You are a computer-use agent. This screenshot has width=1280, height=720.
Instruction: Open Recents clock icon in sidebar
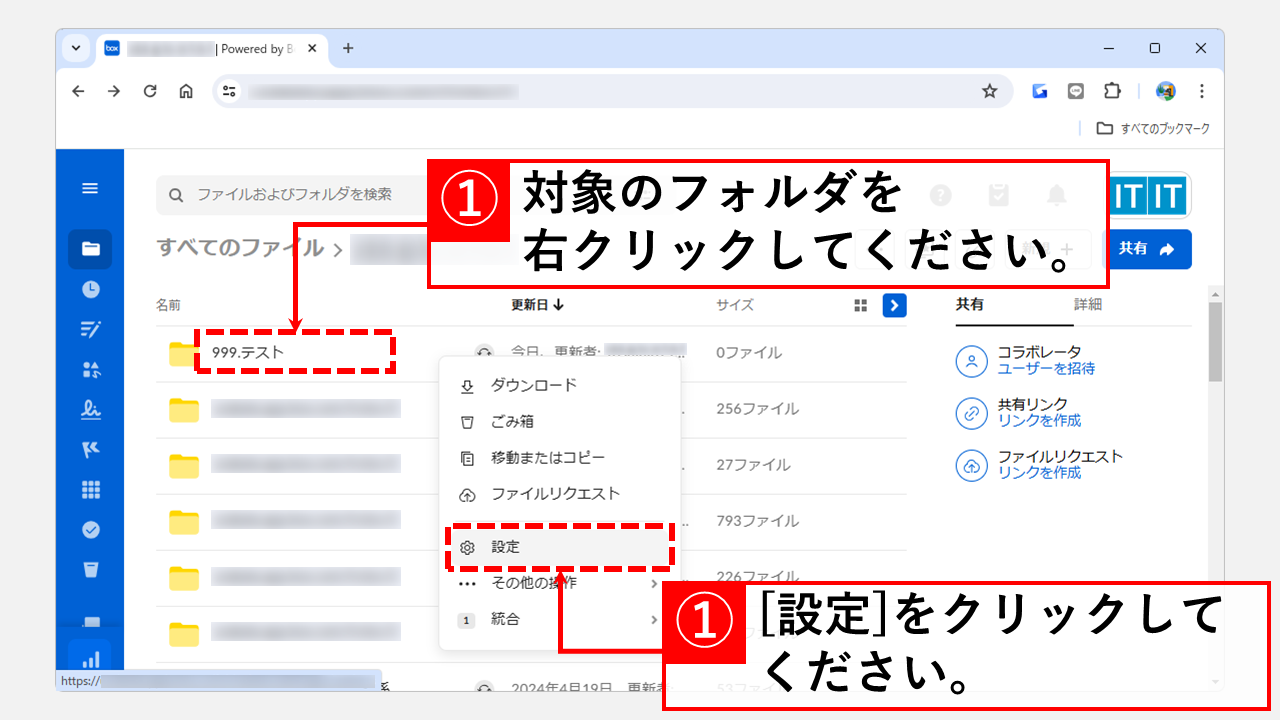(90, 289)
